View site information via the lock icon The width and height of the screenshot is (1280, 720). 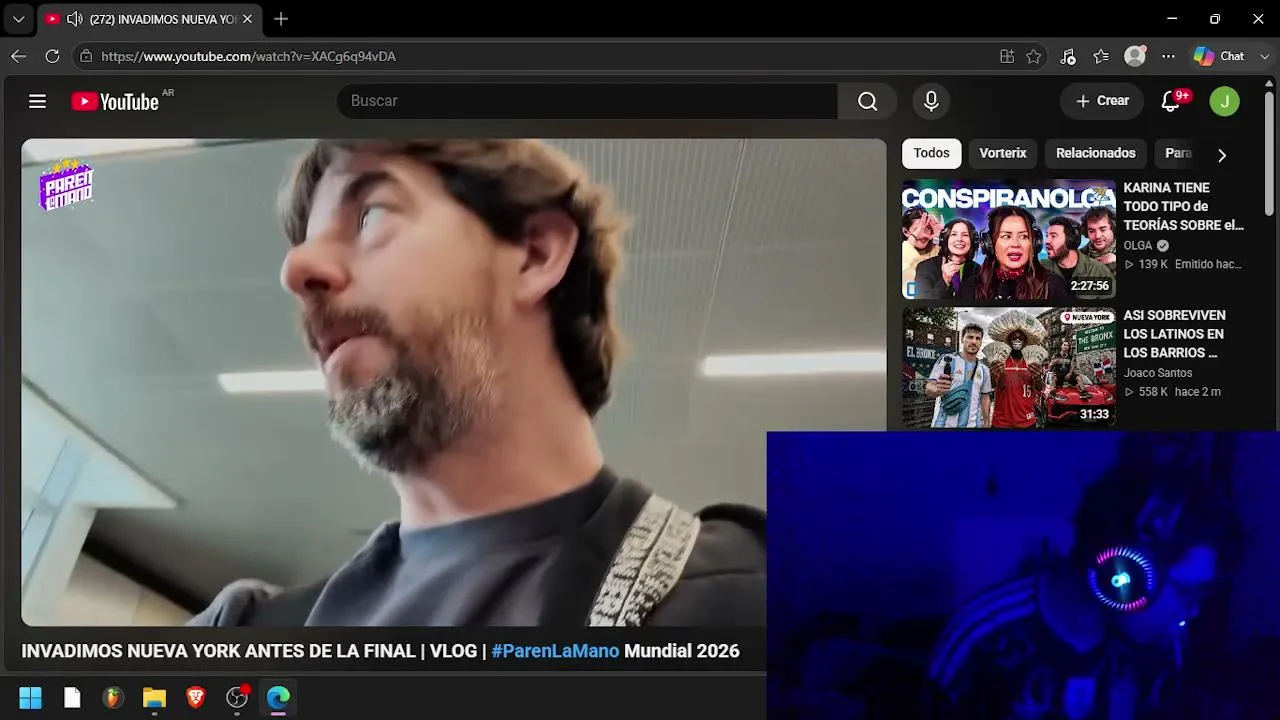coord(86,56)
